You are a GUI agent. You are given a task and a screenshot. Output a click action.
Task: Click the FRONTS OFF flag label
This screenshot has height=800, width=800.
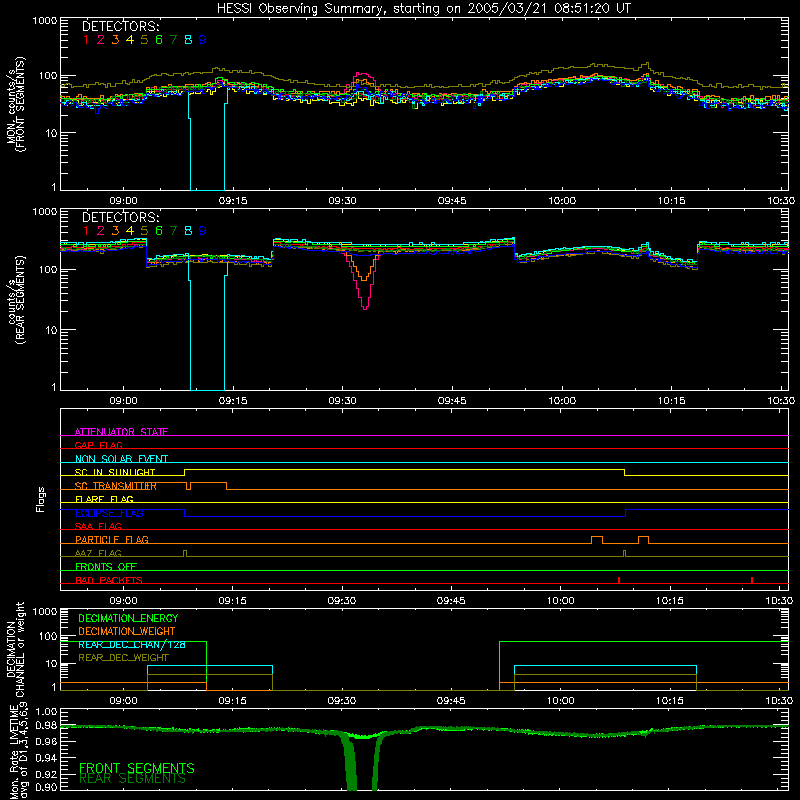point(106,566)
